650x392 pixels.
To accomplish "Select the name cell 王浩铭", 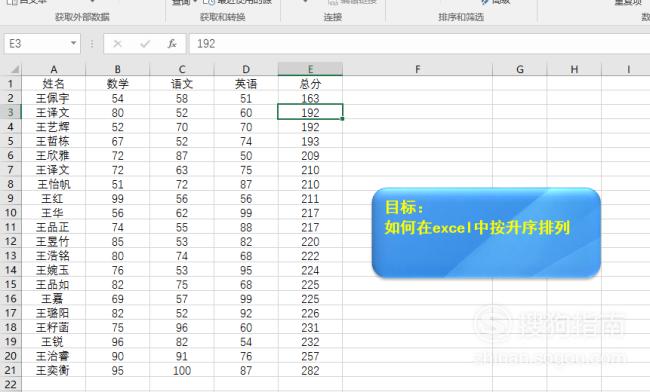I will (53, 256).
